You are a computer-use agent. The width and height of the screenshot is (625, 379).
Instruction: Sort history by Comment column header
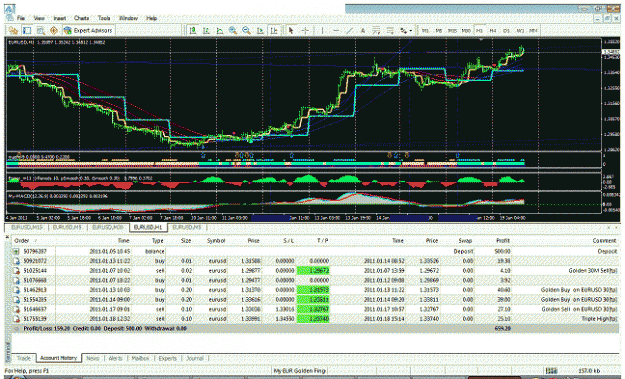click(x=604, y=241)
